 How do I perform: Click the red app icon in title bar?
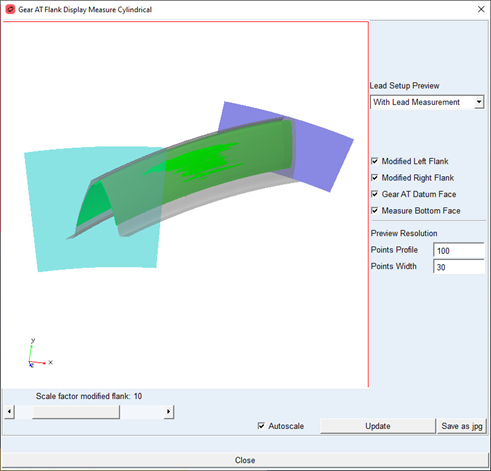10,9
